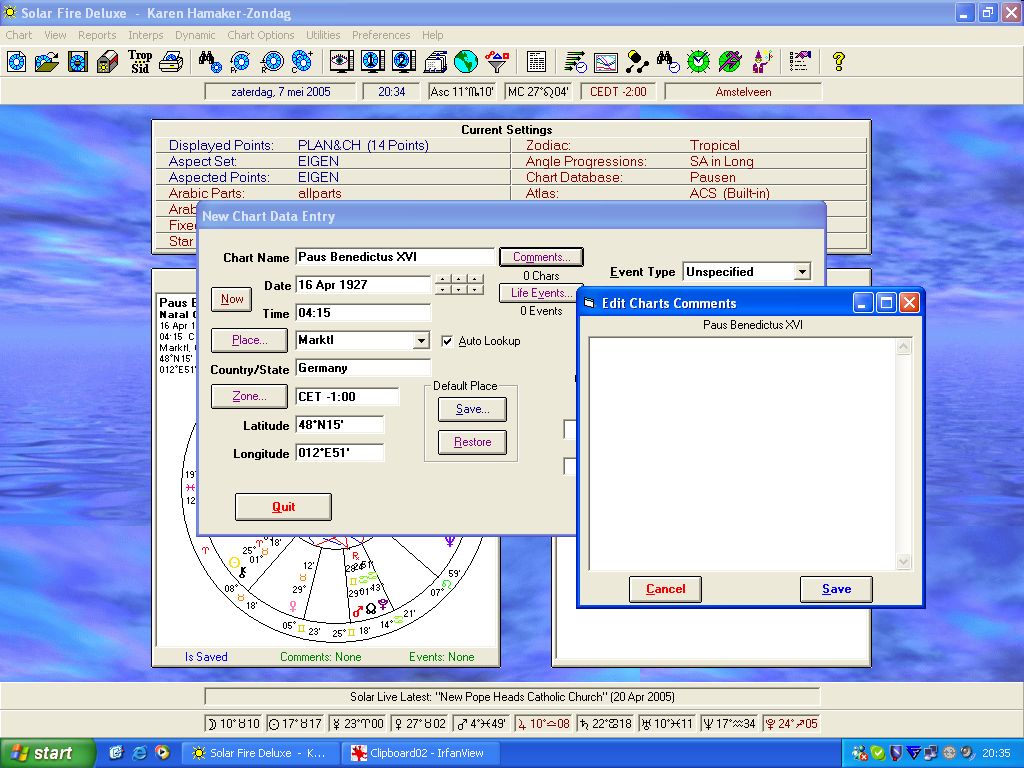Click the yellow question mark help icon
This screenshot has width=1024, height=768.
tap(839, 62)
